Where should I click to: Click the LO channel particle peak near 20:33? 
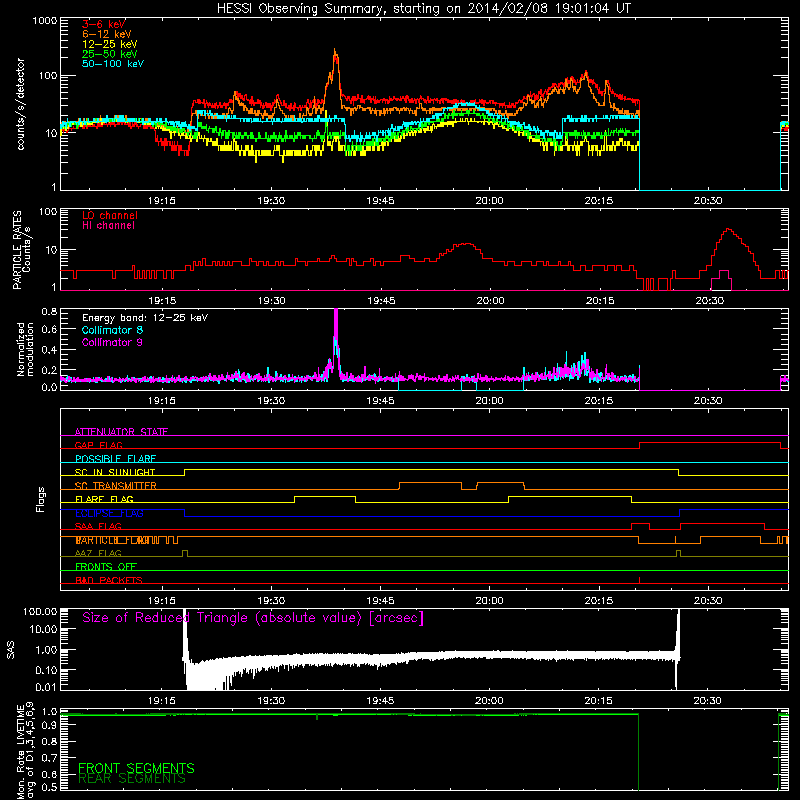729,230
